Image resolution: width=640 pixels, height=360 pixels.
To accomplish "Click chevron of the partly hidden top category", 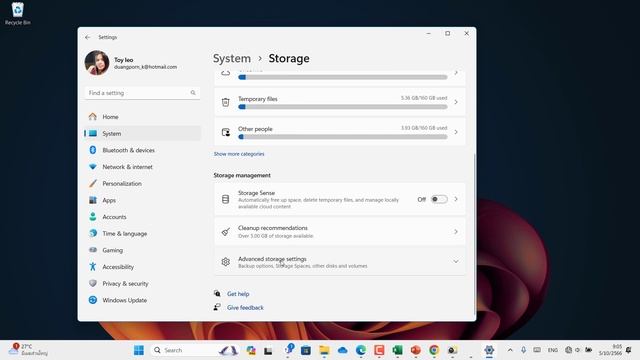I will coord(456,73).
